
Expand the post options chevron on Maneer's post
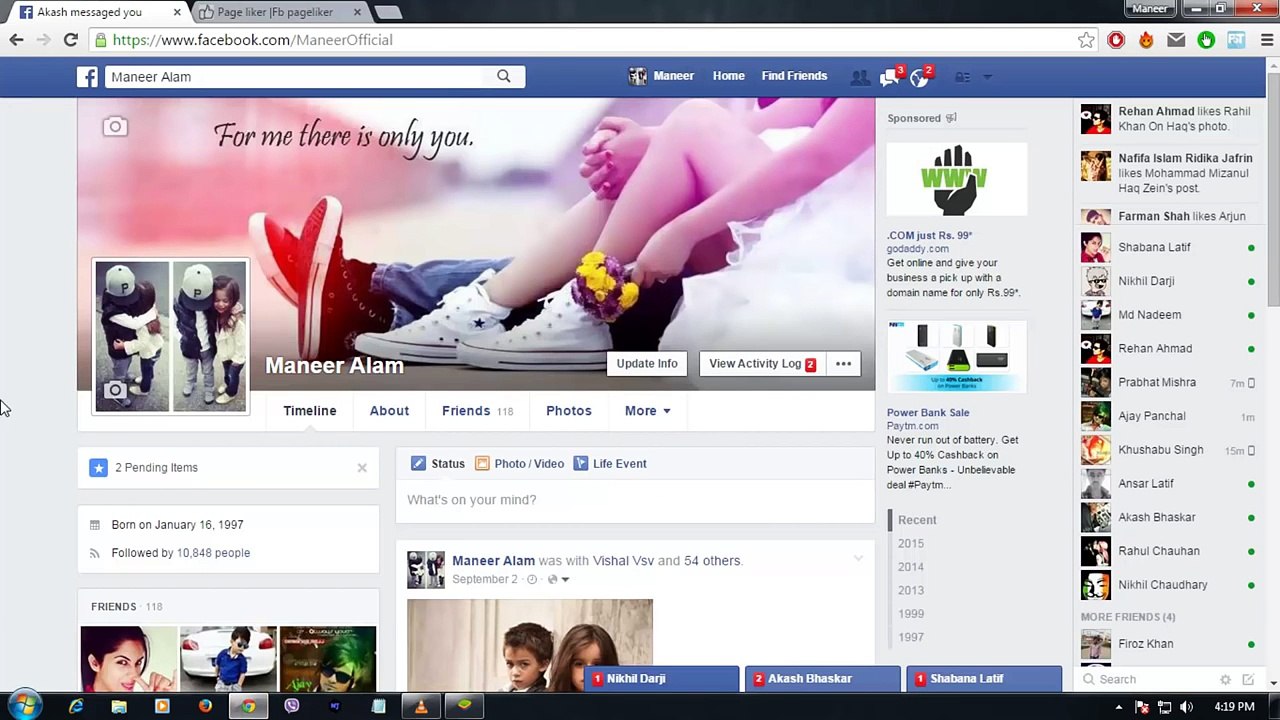(858, 560)
